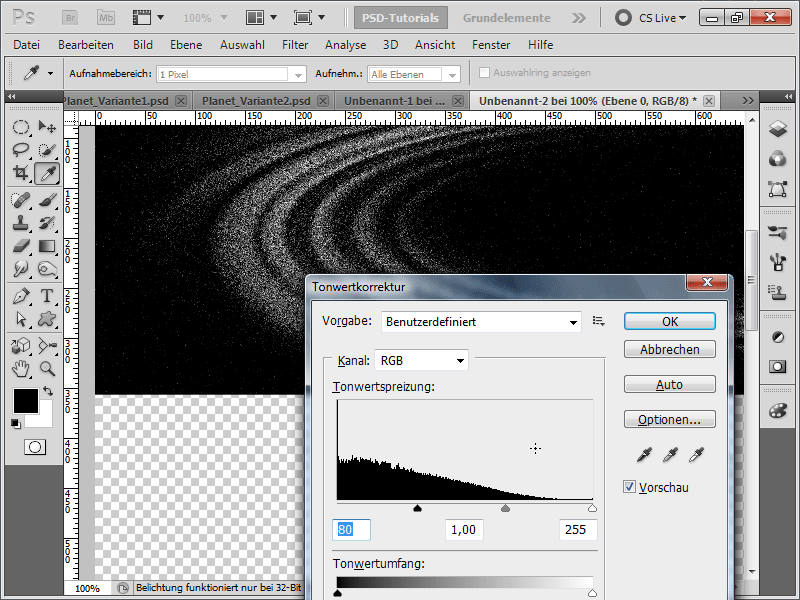Open the CS Live dropdown
Image resolution: width=800 pixels, height=600 pixels.
pyautogui.click(x=662, y=18)
